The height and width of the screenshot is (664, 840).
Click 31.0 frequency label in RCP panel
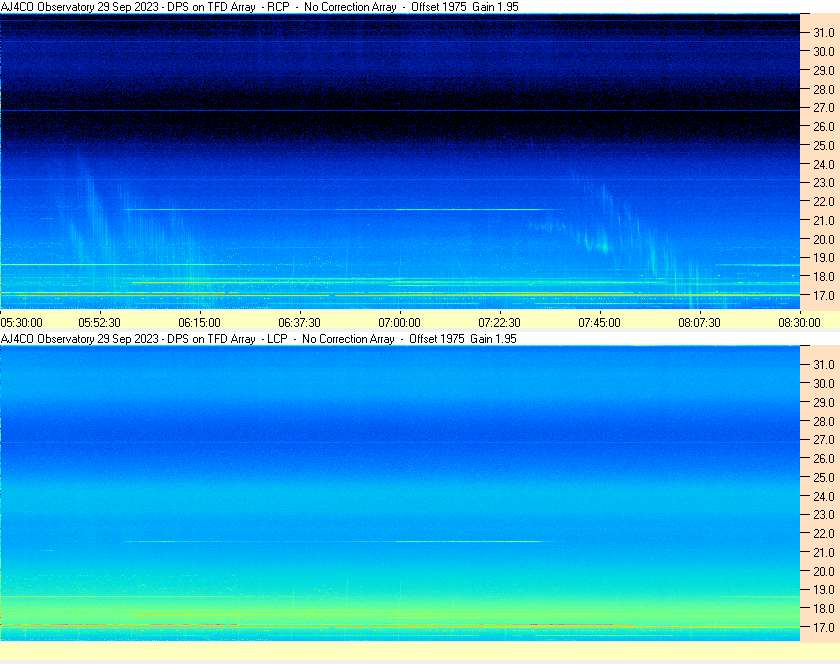(823, 33)
